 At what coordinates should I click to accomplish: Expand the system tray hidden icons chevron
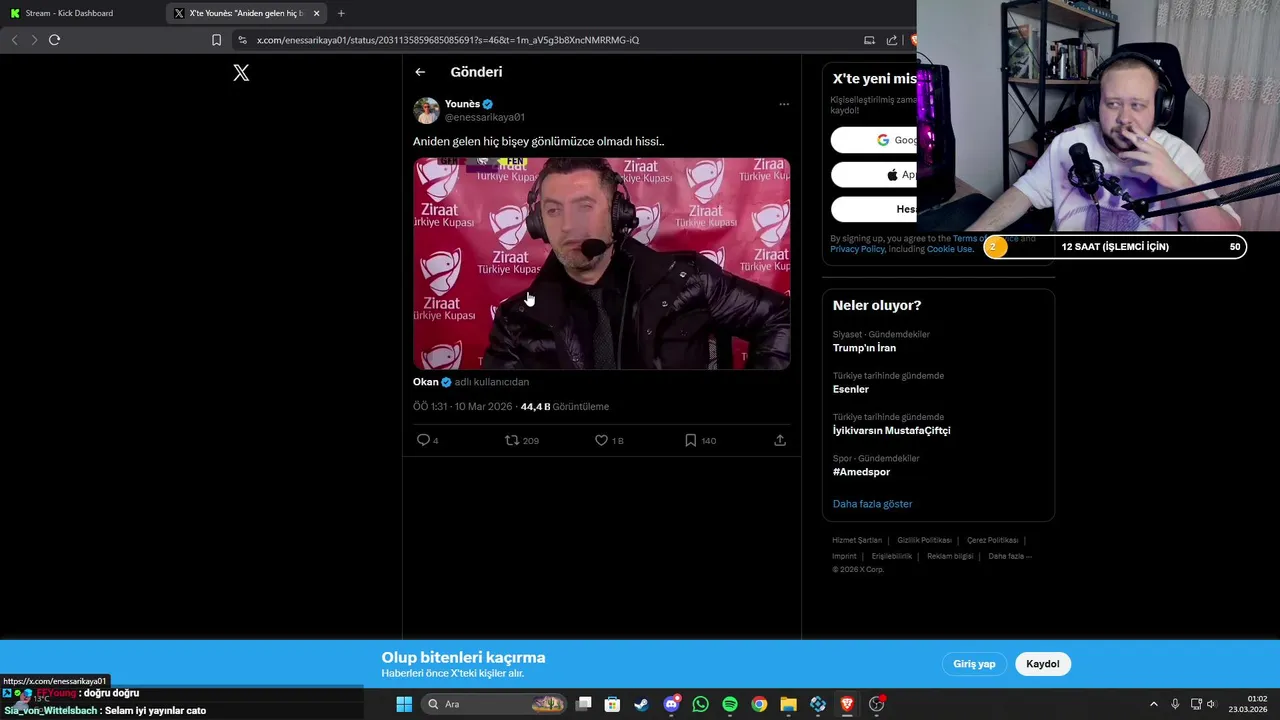1153,704
